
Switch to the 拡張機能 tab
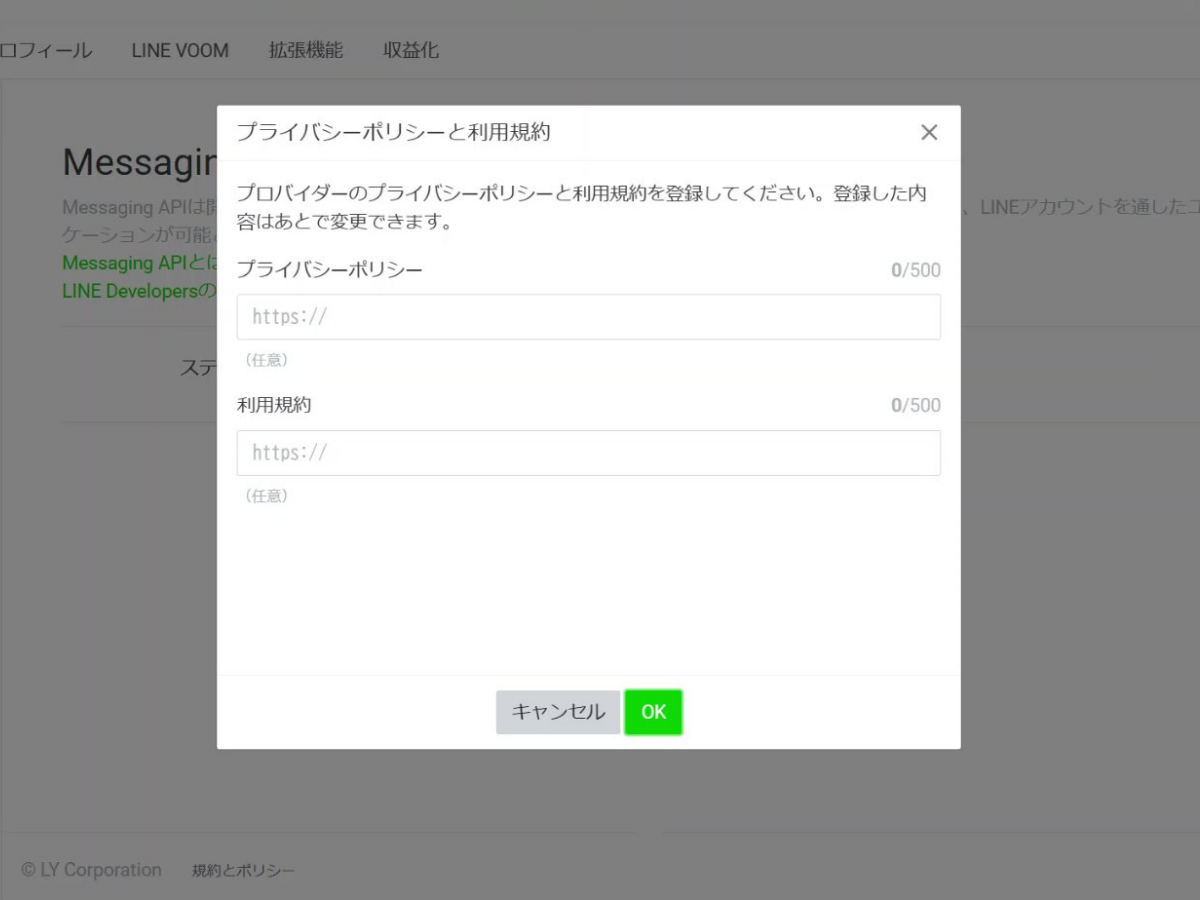[306, 50]
